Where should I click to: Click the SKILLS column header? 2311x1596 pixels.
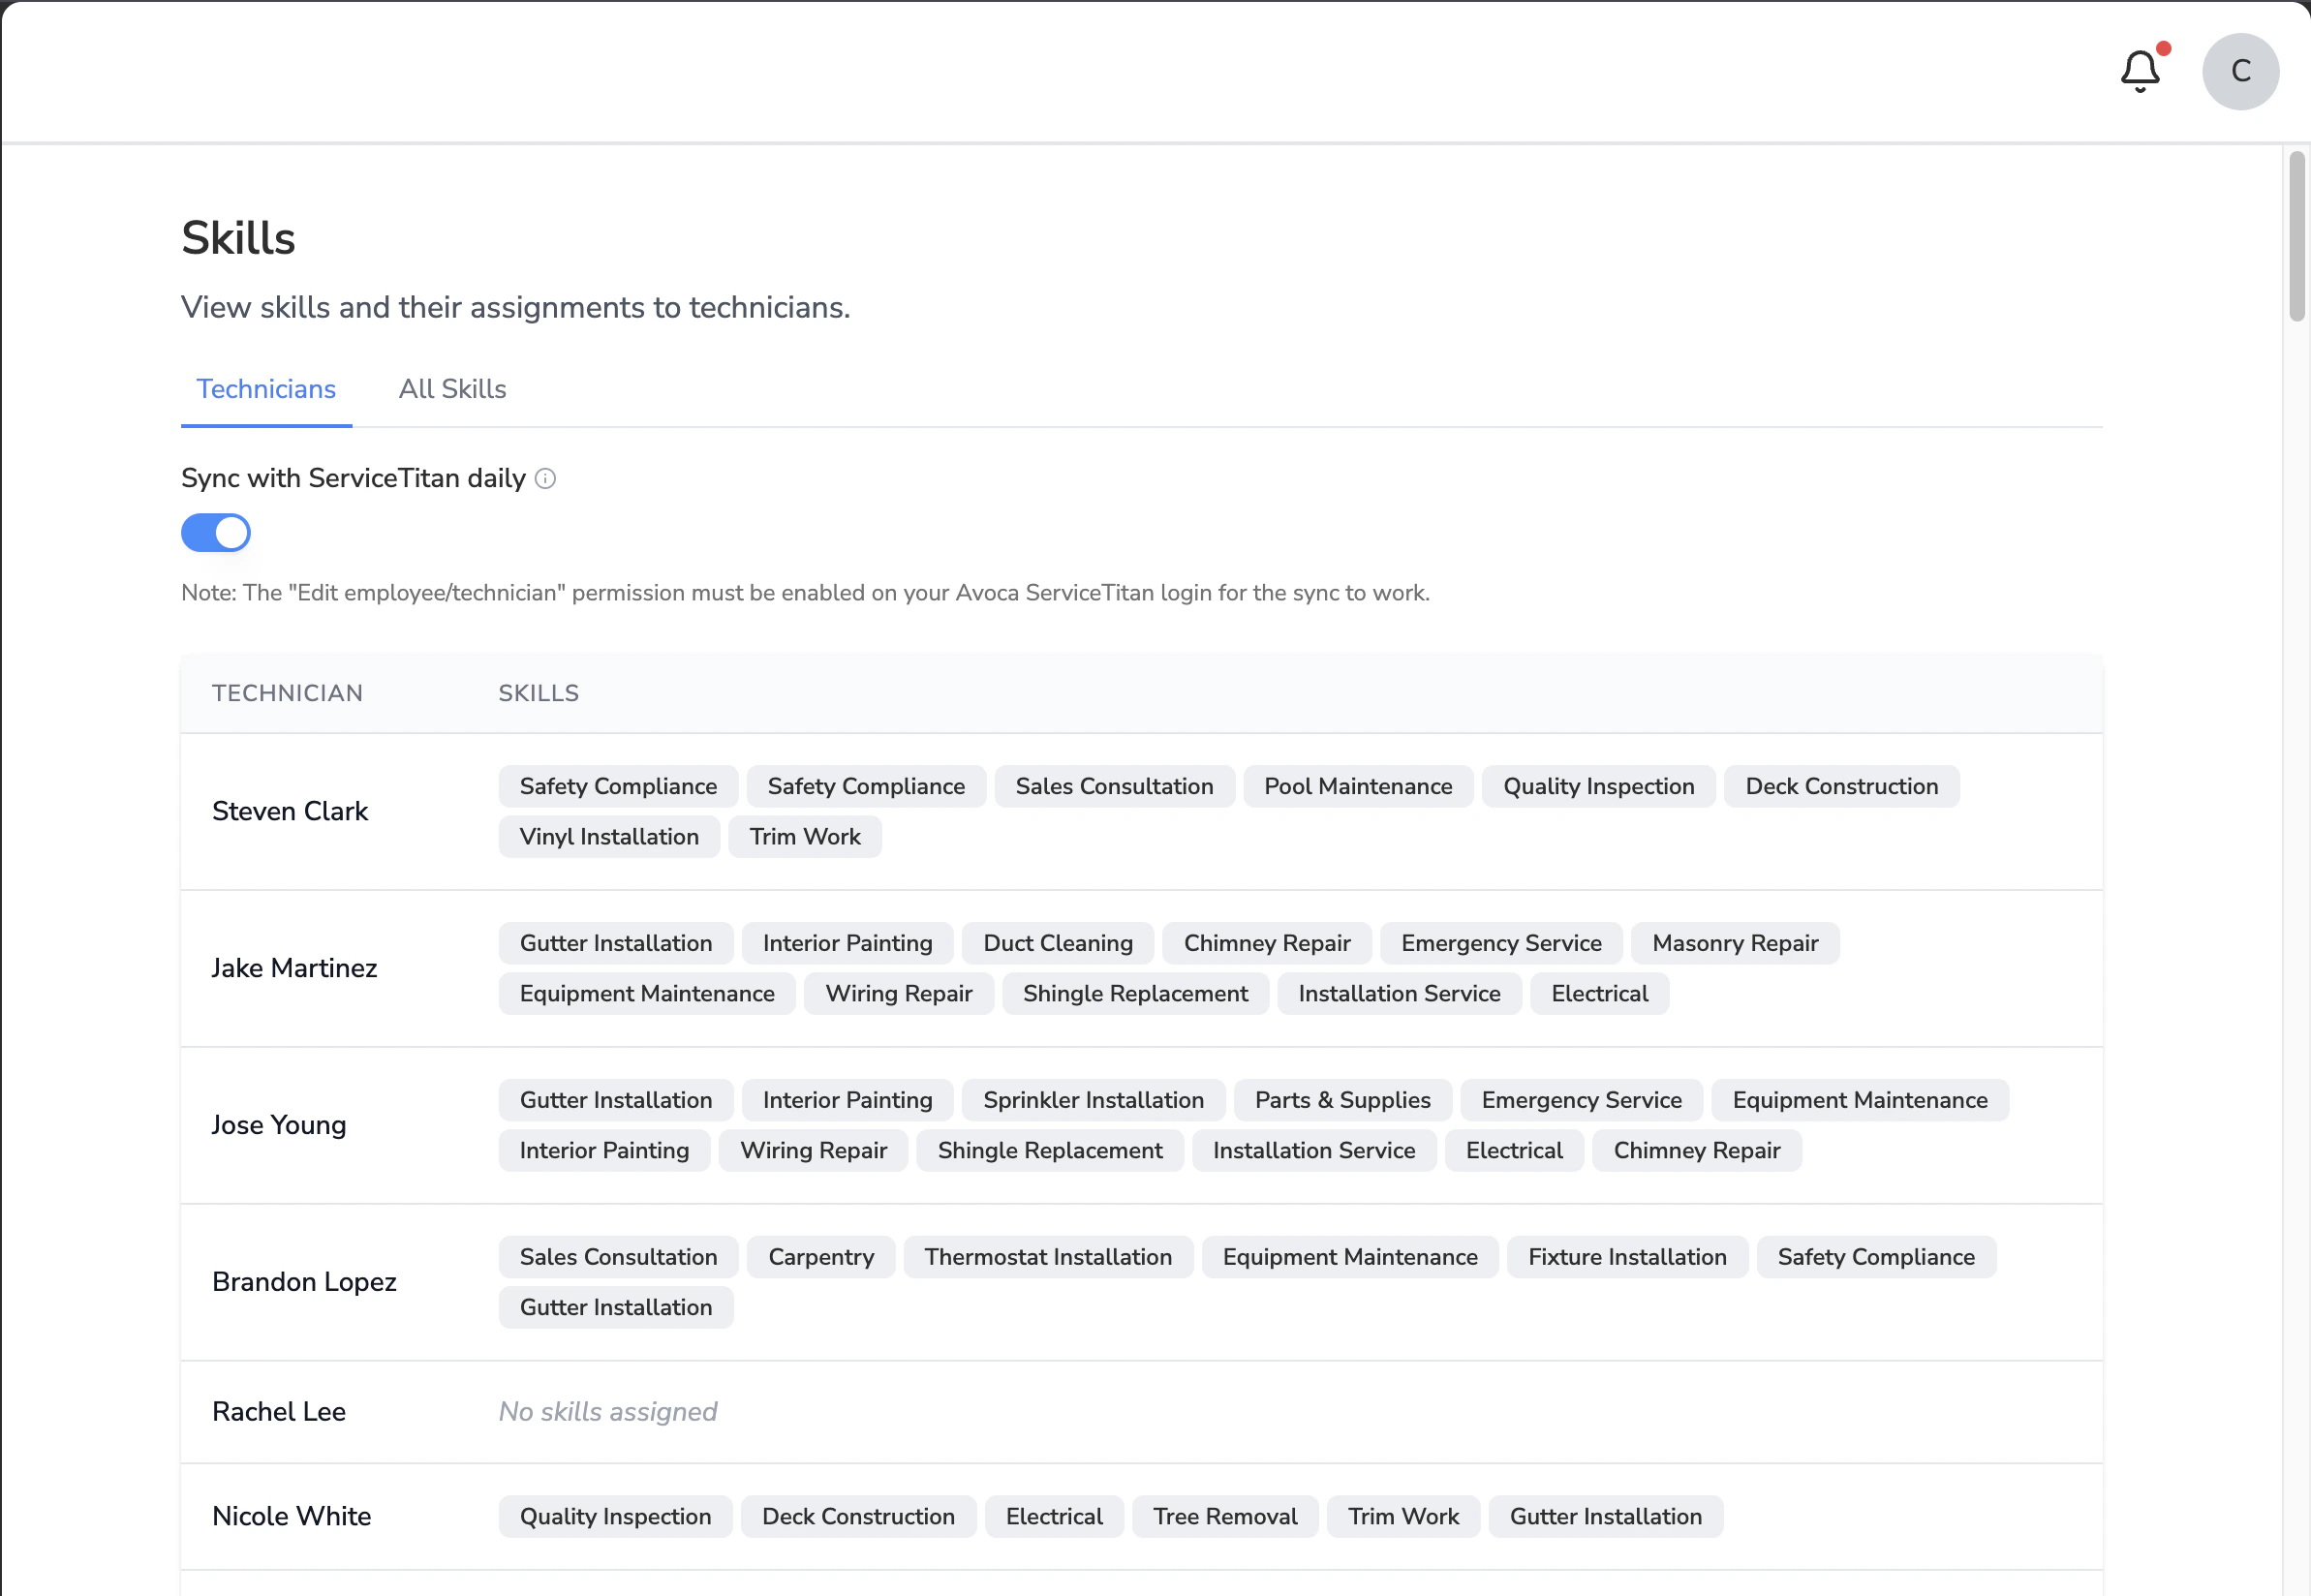(538, 693)
